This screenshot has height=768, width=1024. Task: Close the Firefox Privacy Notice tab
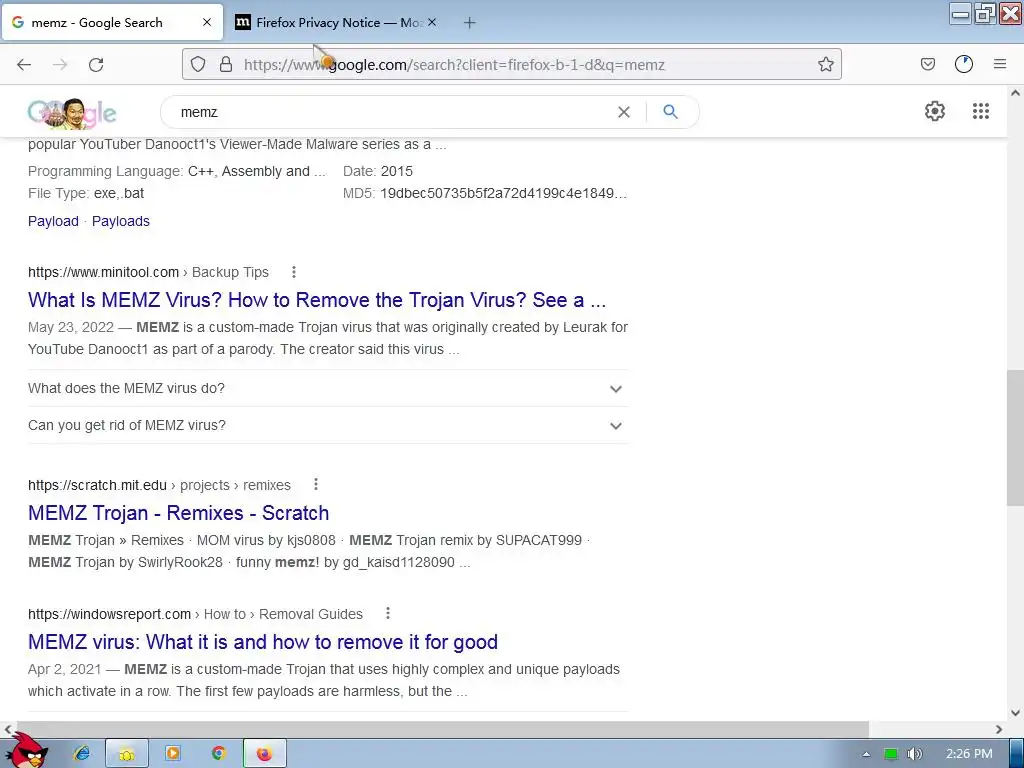(432, 22)
